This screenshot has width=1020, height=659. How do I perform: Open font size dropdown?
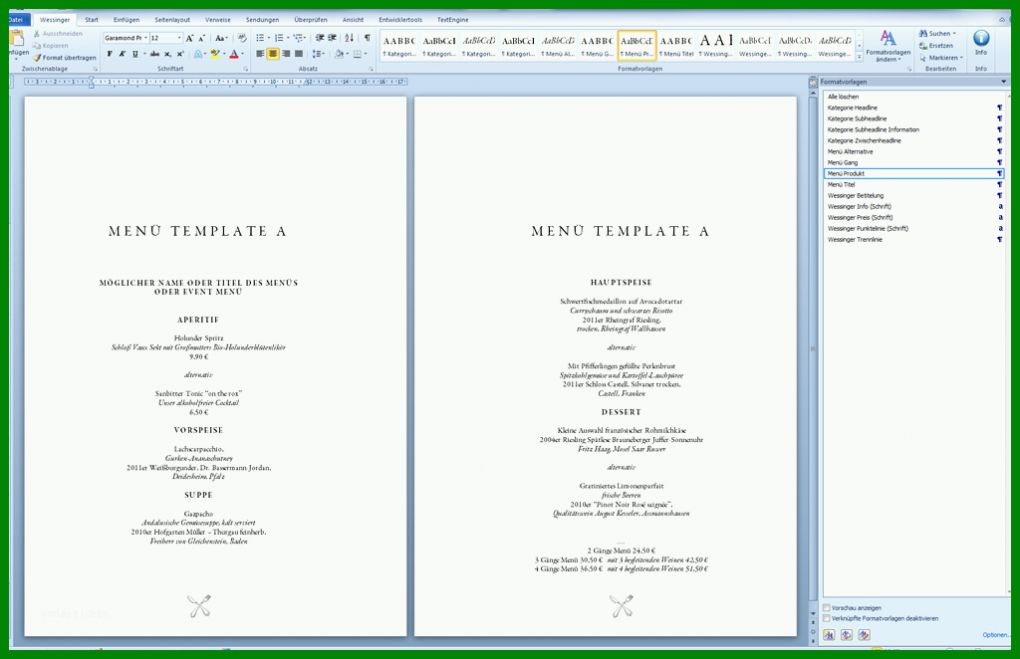[x=180, y=38]
